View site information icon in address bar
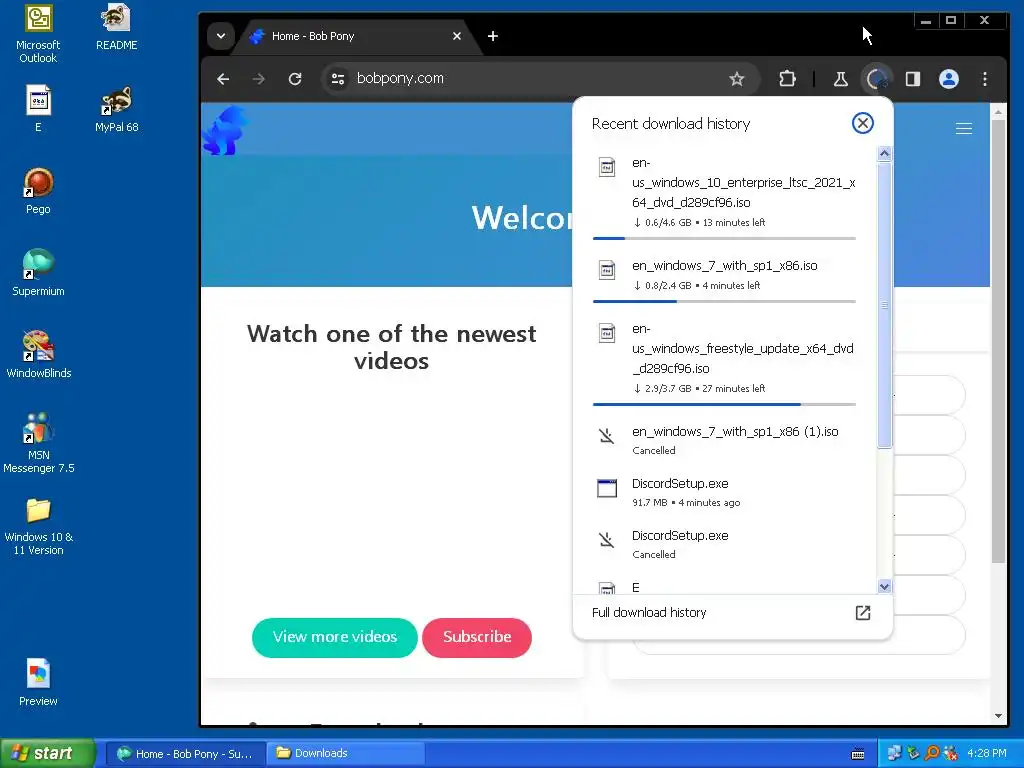 tap(338, 79)
